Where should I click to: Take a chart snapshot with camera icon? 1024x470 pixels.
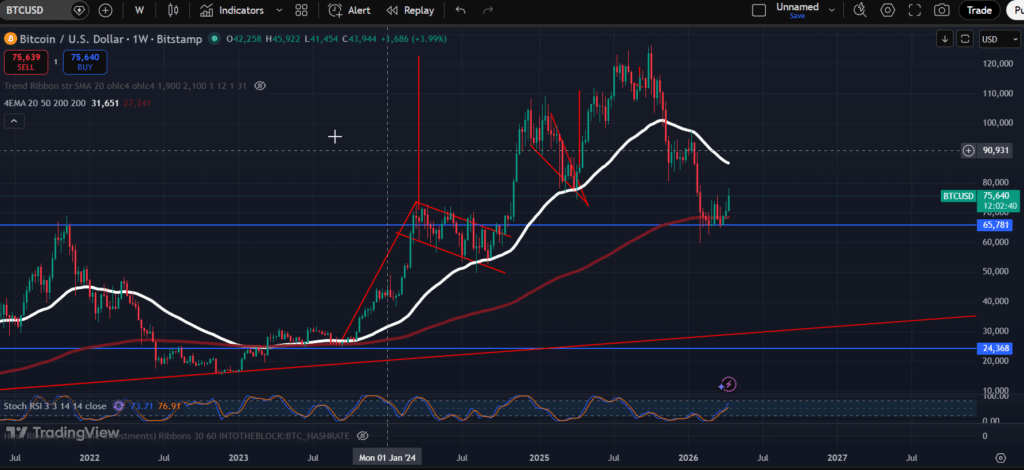pyautogui.click(x=941, y=10)
